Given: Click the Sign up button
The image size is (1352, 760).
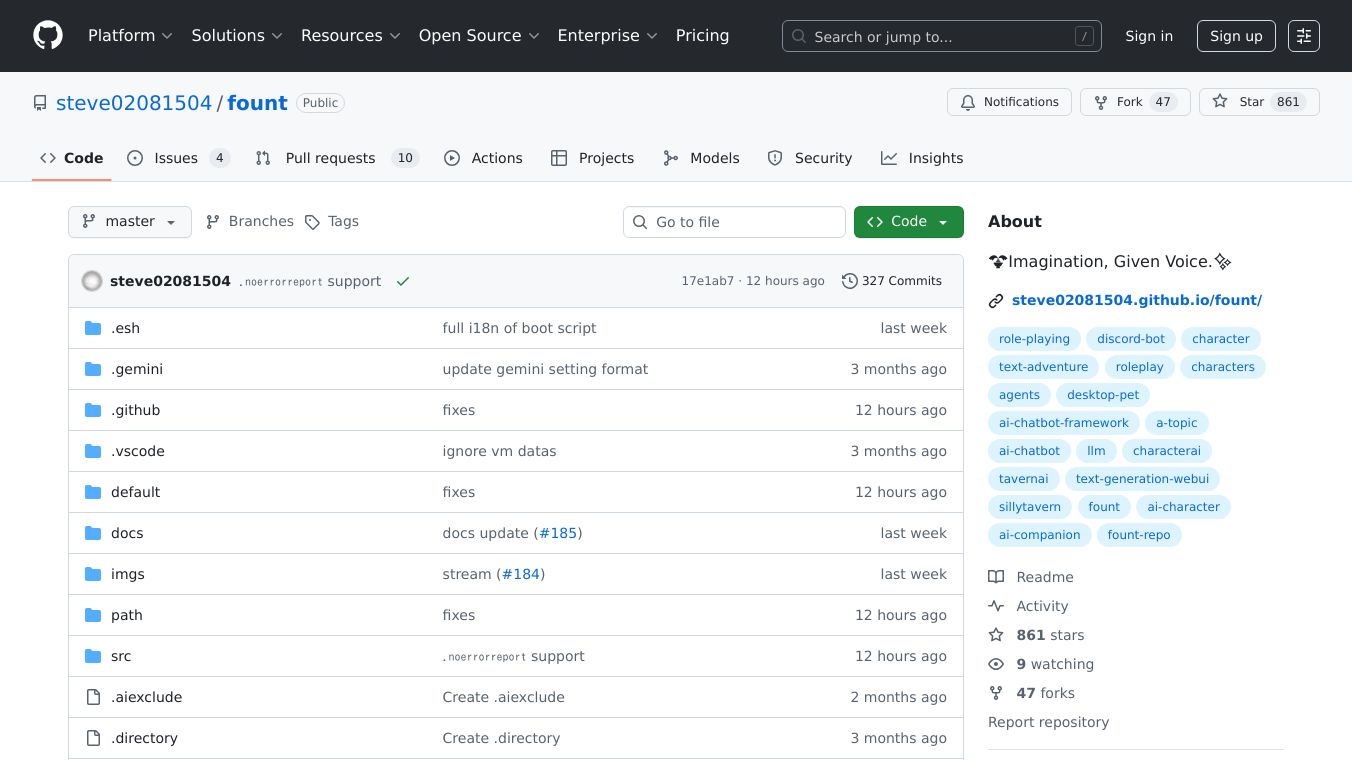Looking at the screenshot, I should [1236, 36].
